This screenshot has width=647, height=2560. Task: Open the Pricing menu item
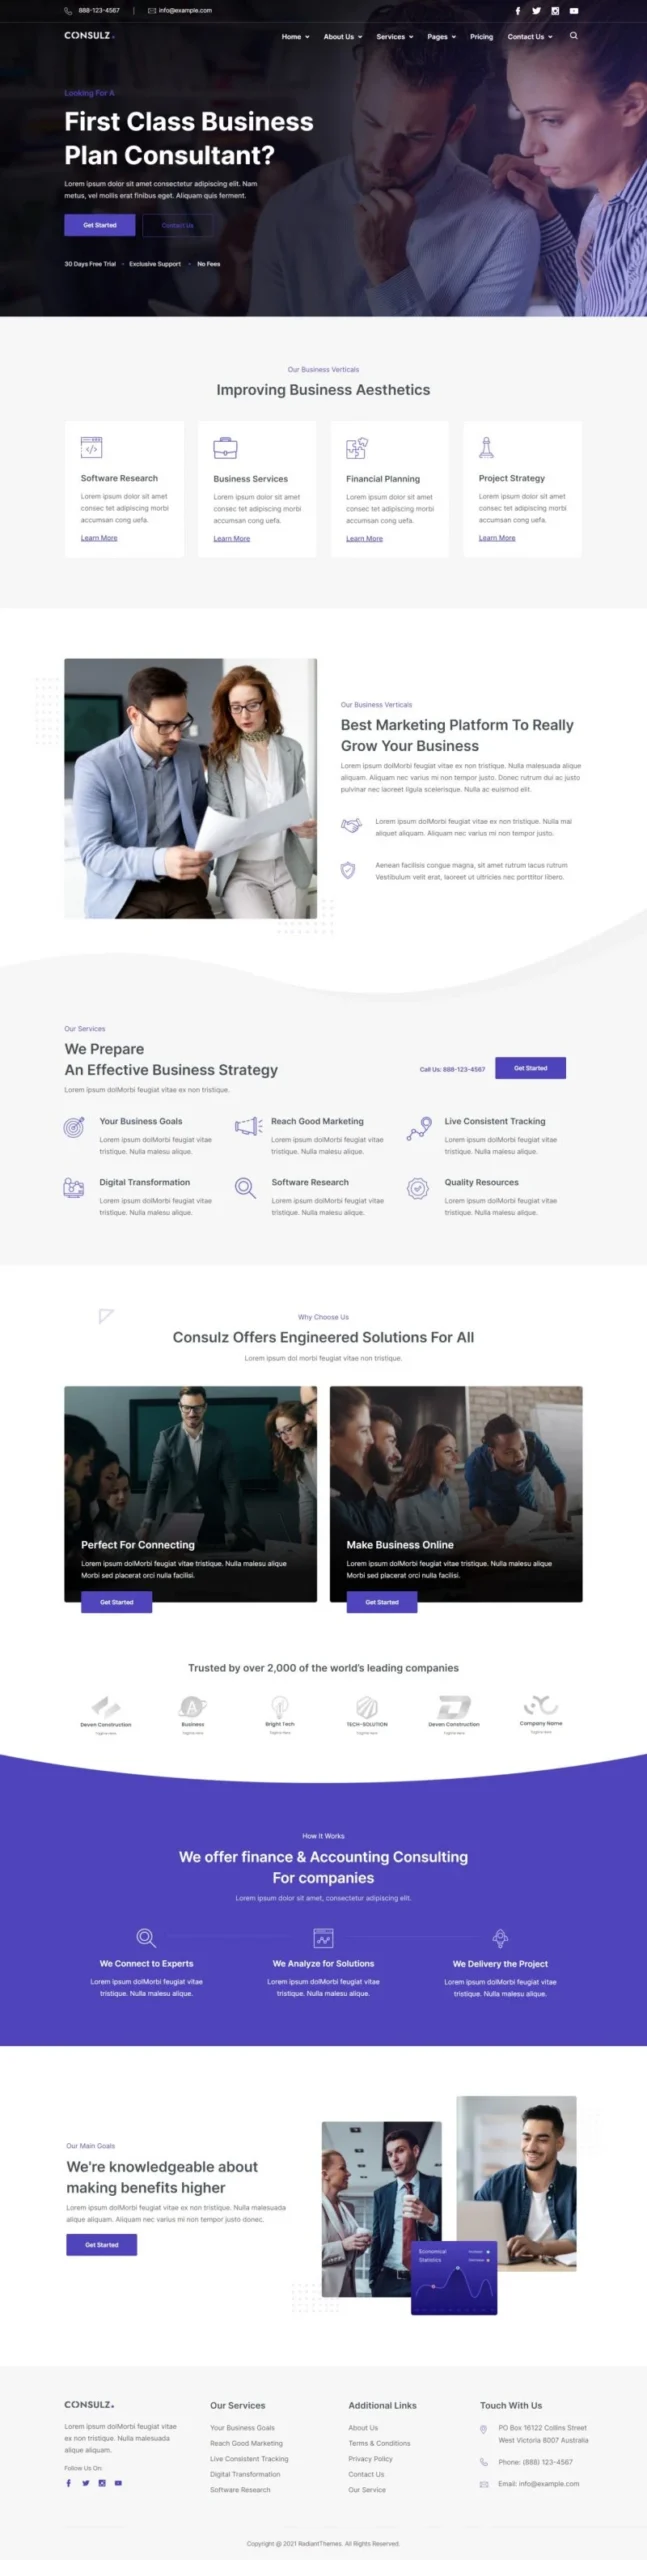pyautogui.click(x=481, y=37)
